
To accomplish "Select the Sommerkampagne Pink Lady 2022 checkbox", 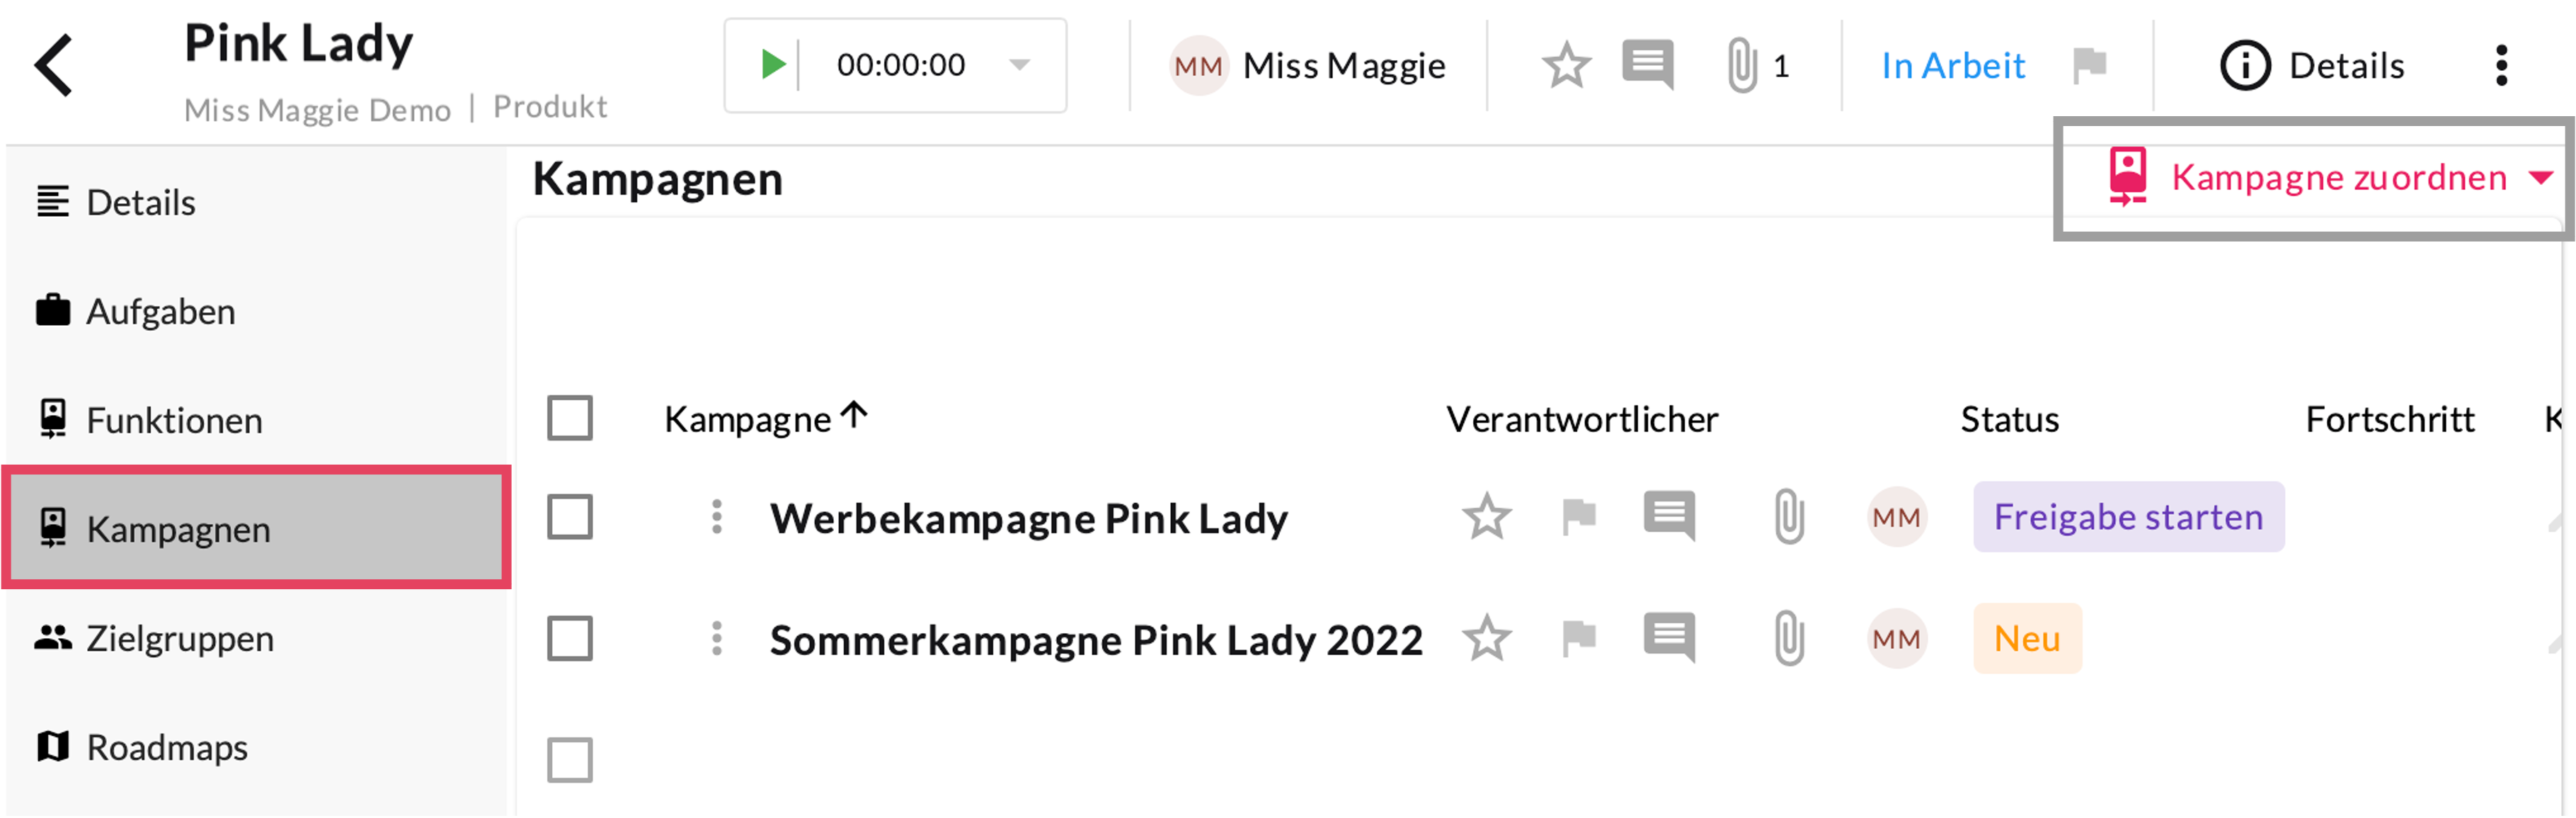I will [x=570, y=639].
